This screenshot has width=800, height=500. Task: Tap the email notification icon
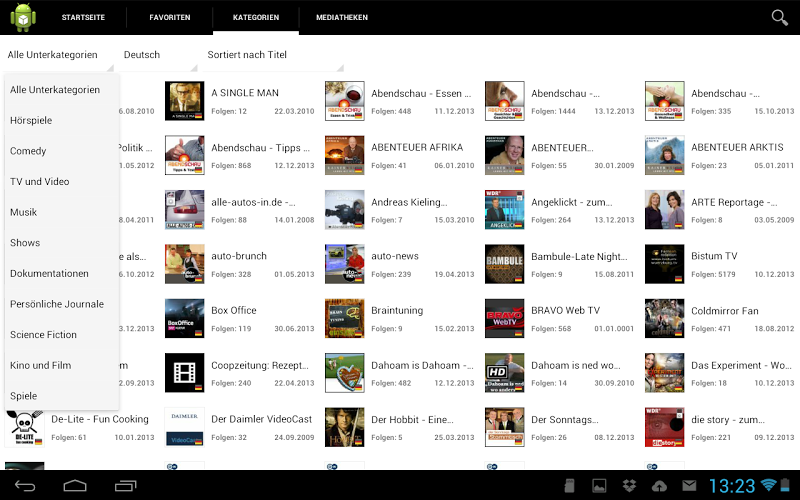coord(689,486)
